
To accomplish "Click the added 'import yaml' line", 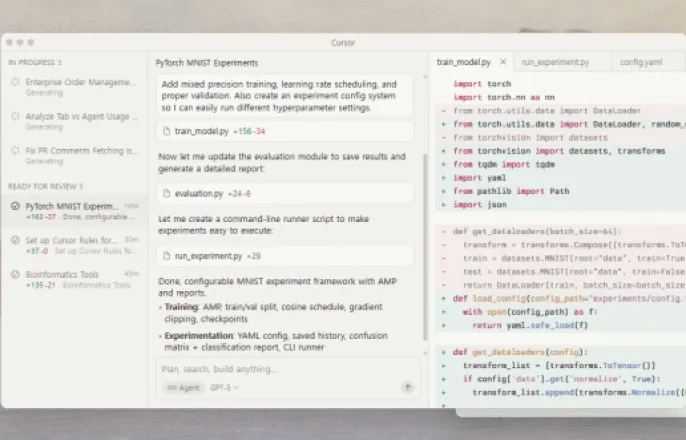I will (x=480, y=178).
